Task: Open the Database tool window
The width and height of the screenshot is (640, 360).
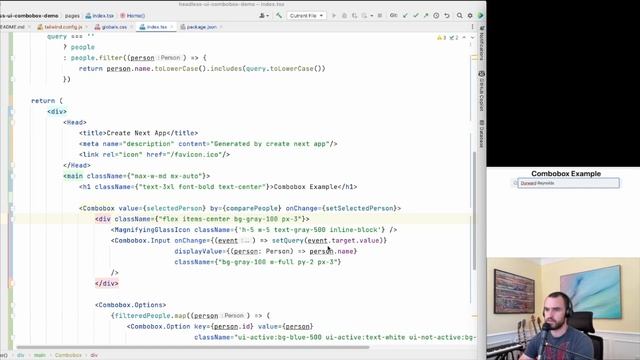Action: point(482,134)
